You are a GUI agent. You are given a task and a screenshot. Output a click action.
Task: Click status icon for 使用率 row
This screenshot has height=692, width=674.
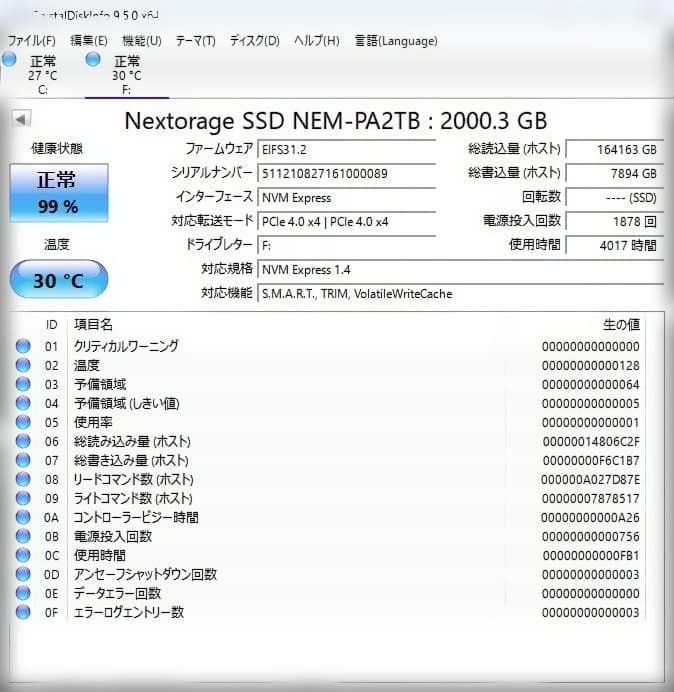[23, 422]
